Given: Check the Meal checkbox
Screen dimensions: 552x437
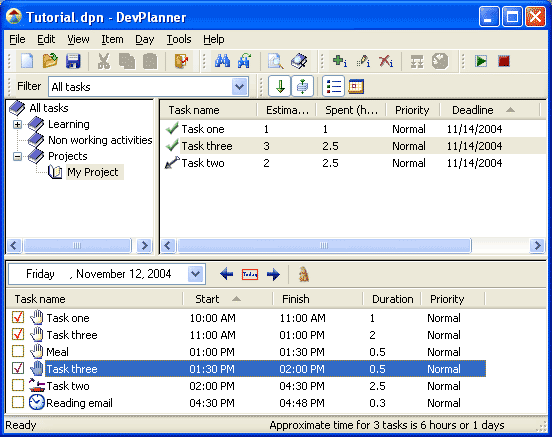Looking at the screenshot, I should pos(18,351).
